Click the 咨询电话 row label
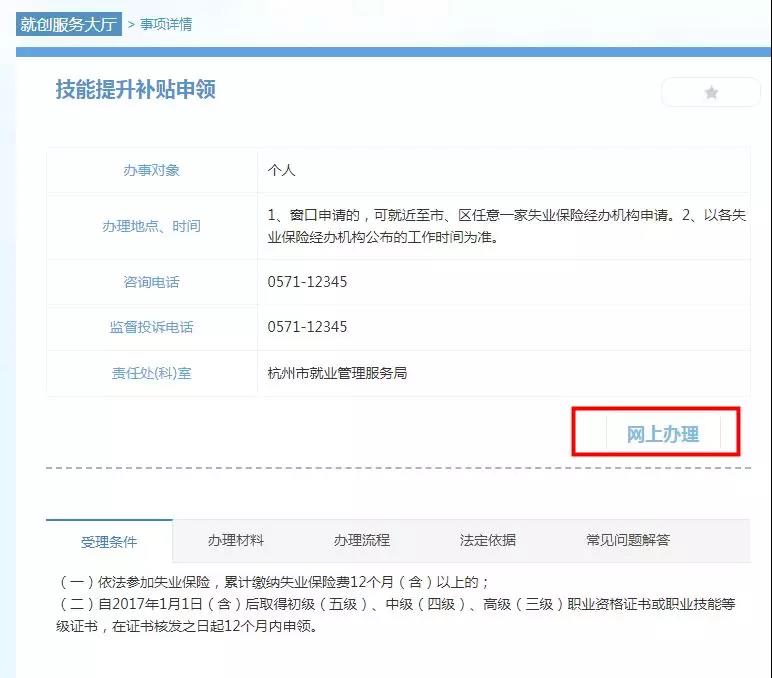This screenshot has height=678, width=772. [x=152, y=282]
